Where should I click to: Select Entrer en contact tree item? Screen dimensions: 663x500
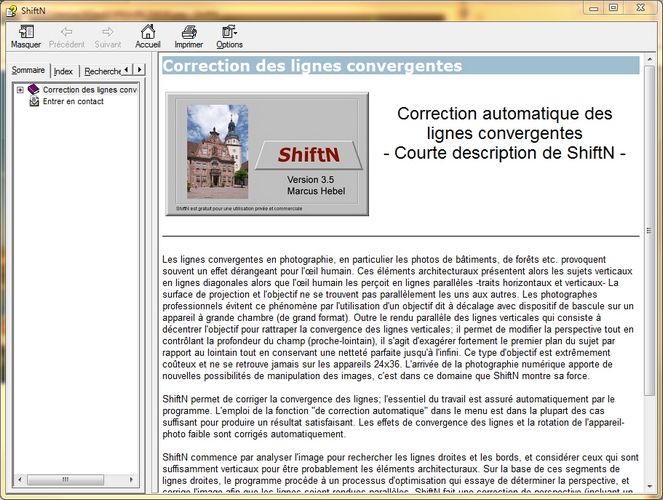point(73,101)
